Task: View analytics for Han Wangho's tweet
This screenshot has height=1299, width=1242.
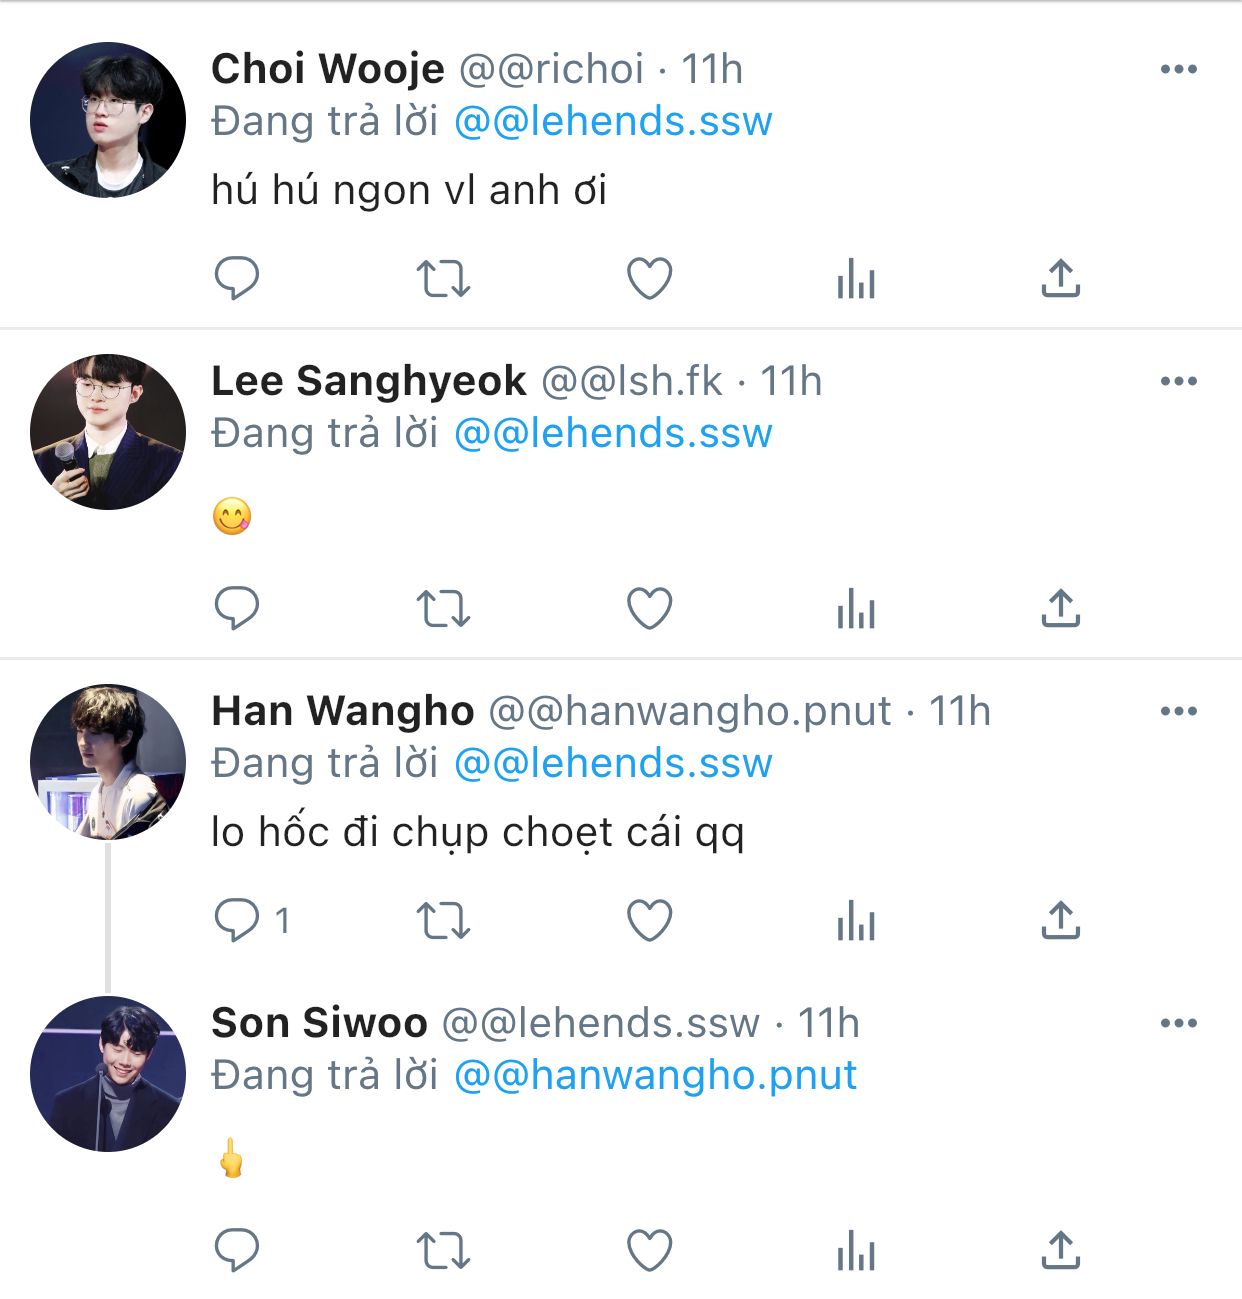Action: (856, 920)
